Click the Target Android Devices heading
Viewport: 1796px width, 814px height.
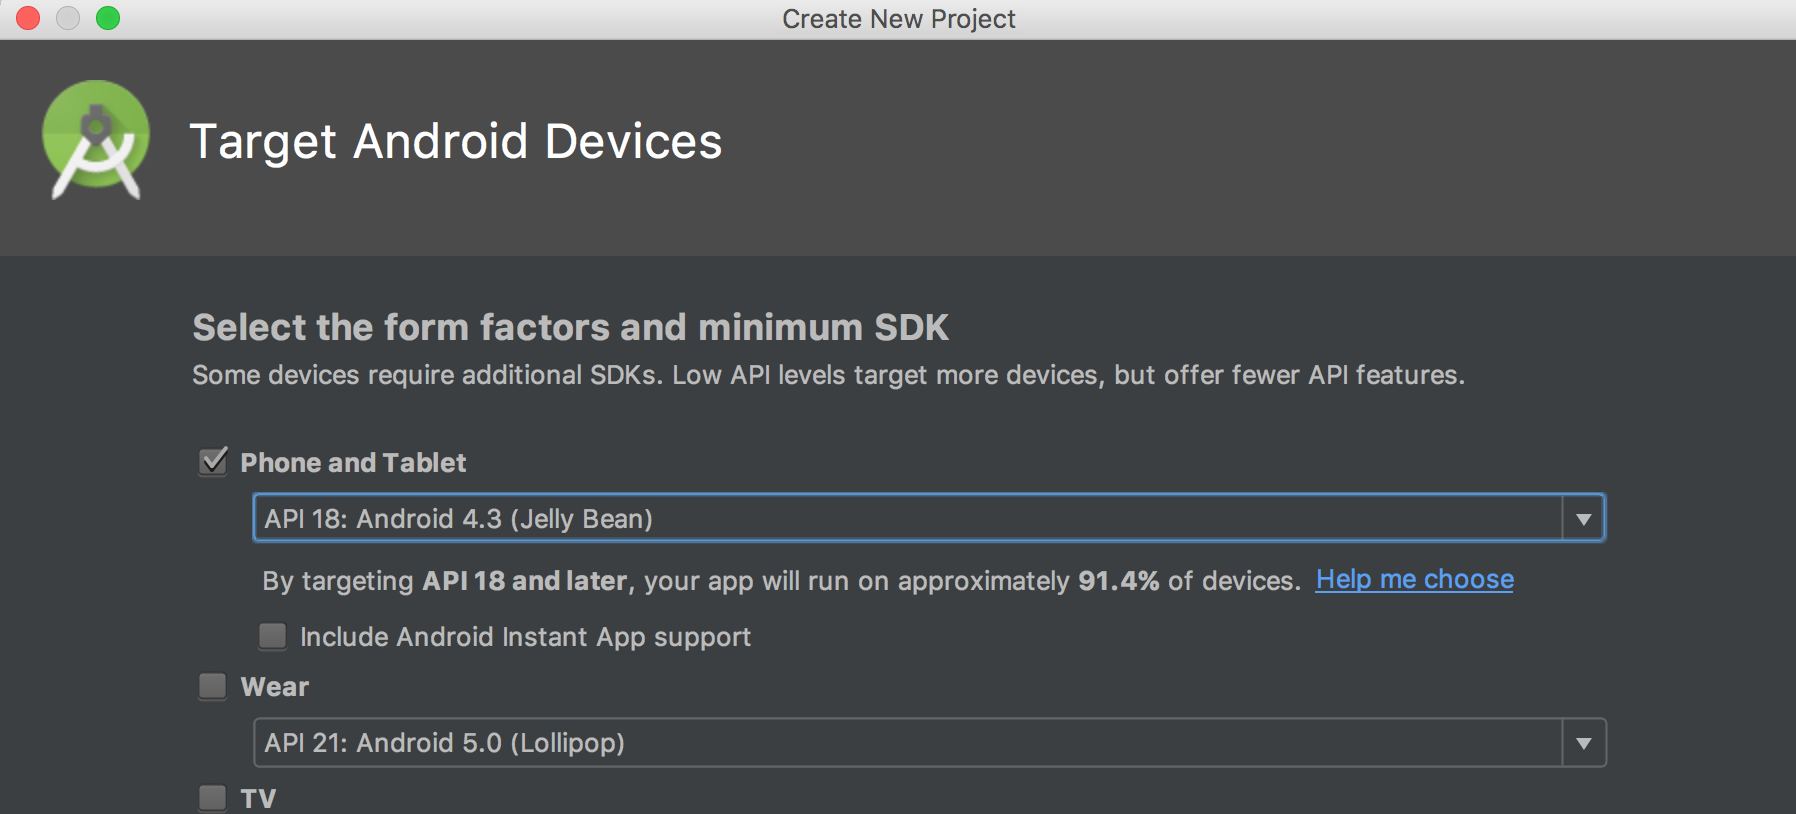click(455, 141)
